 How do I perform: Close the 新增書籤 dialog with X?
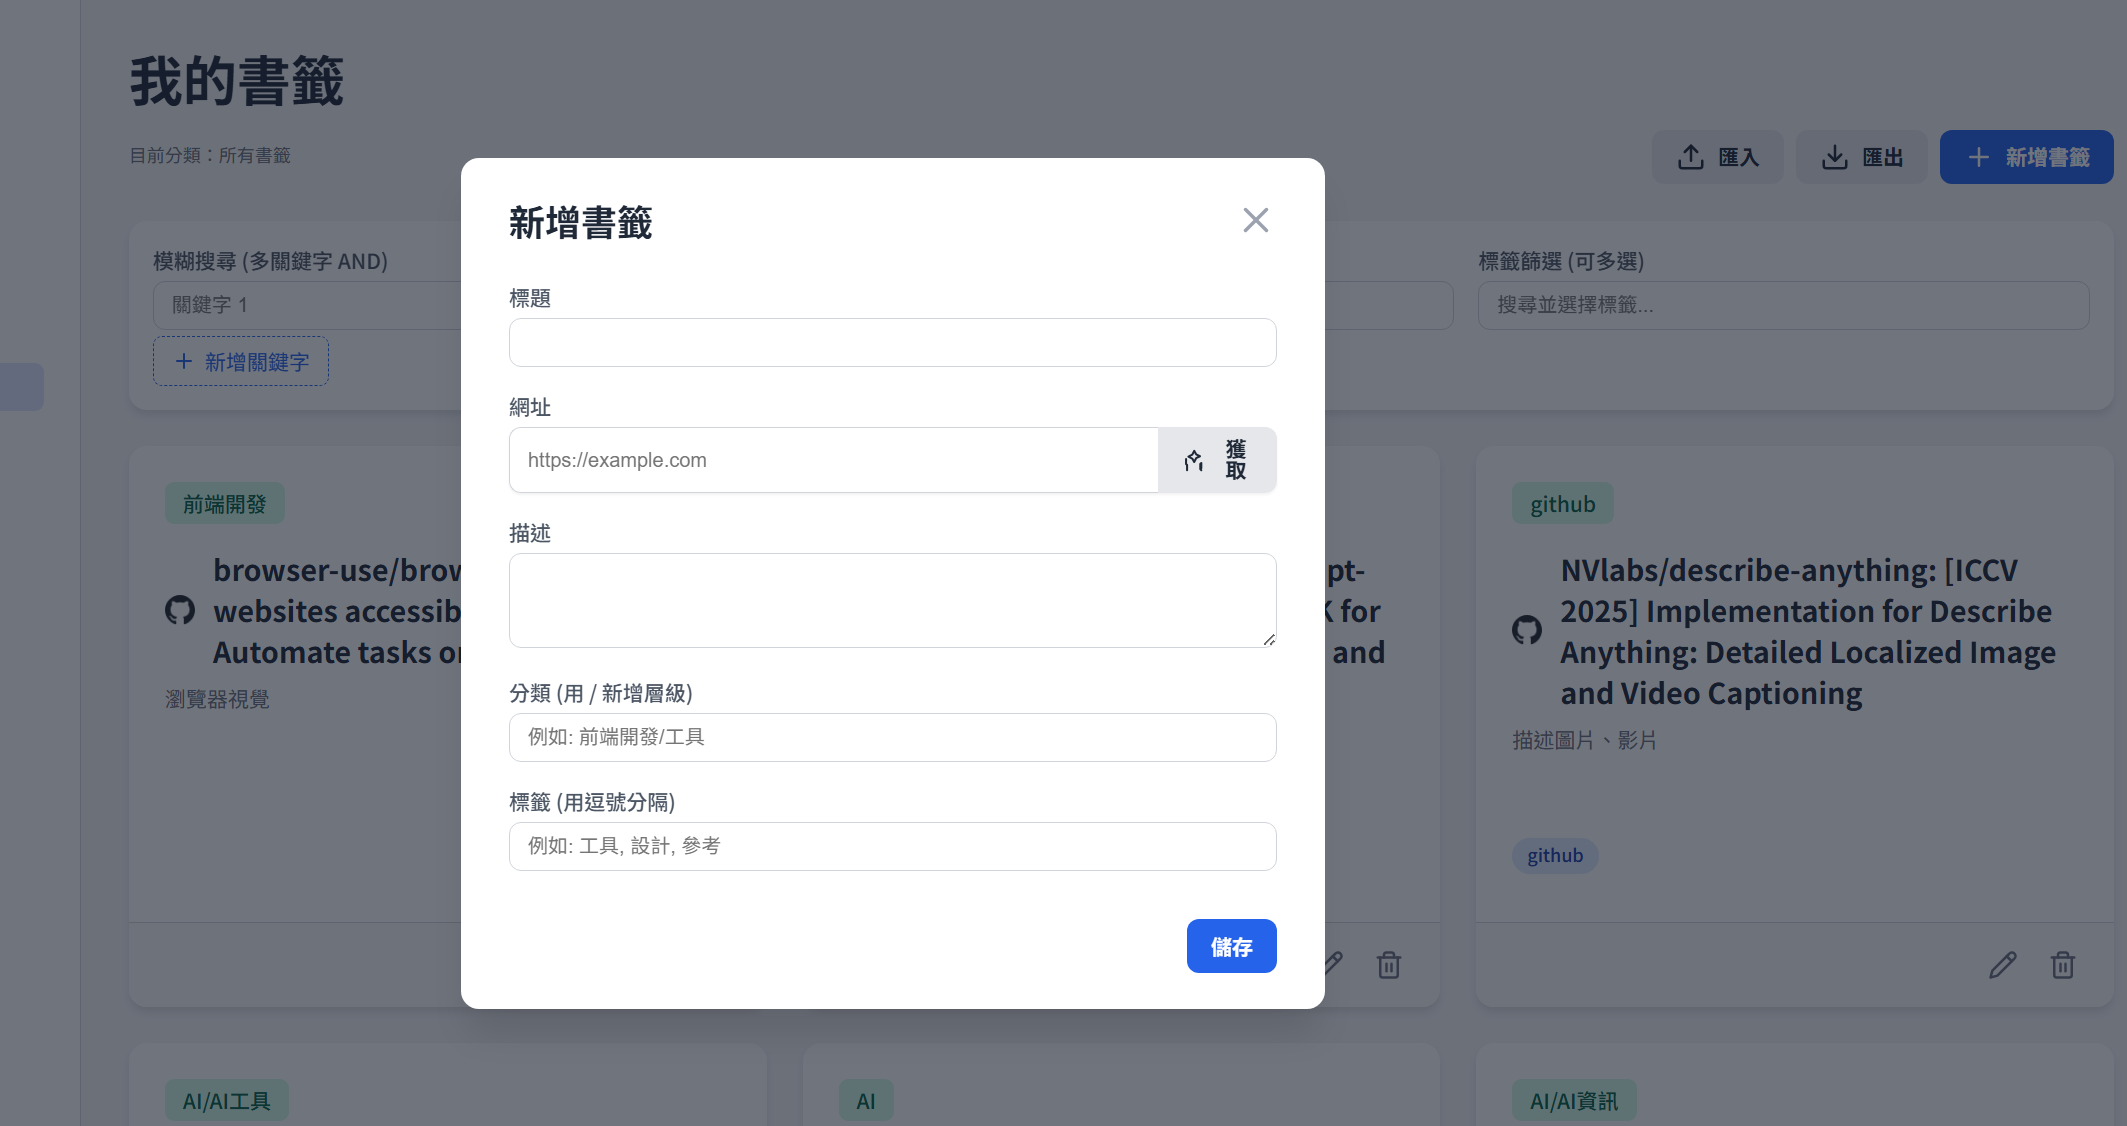tap(1255, 220)
